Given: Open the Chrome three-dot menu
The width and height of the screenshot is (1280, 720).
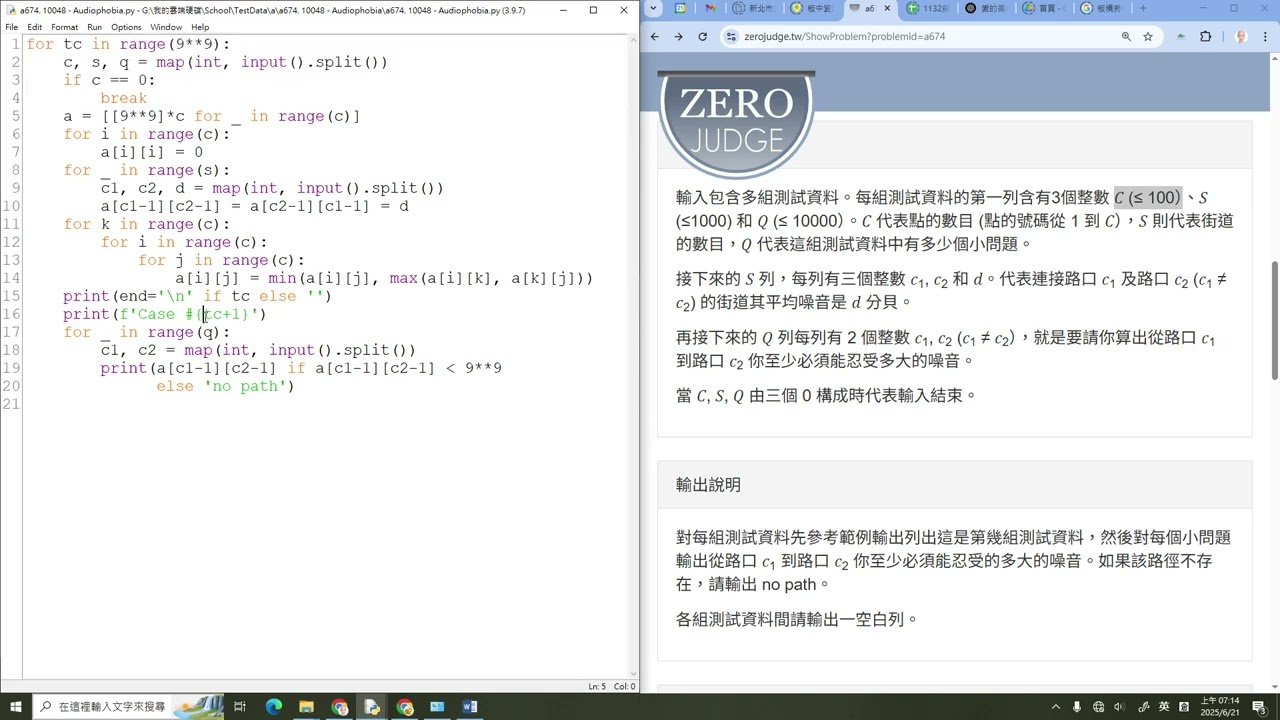Looking at the screenshot, I should pyautogui.click(x=1266, y=36).
